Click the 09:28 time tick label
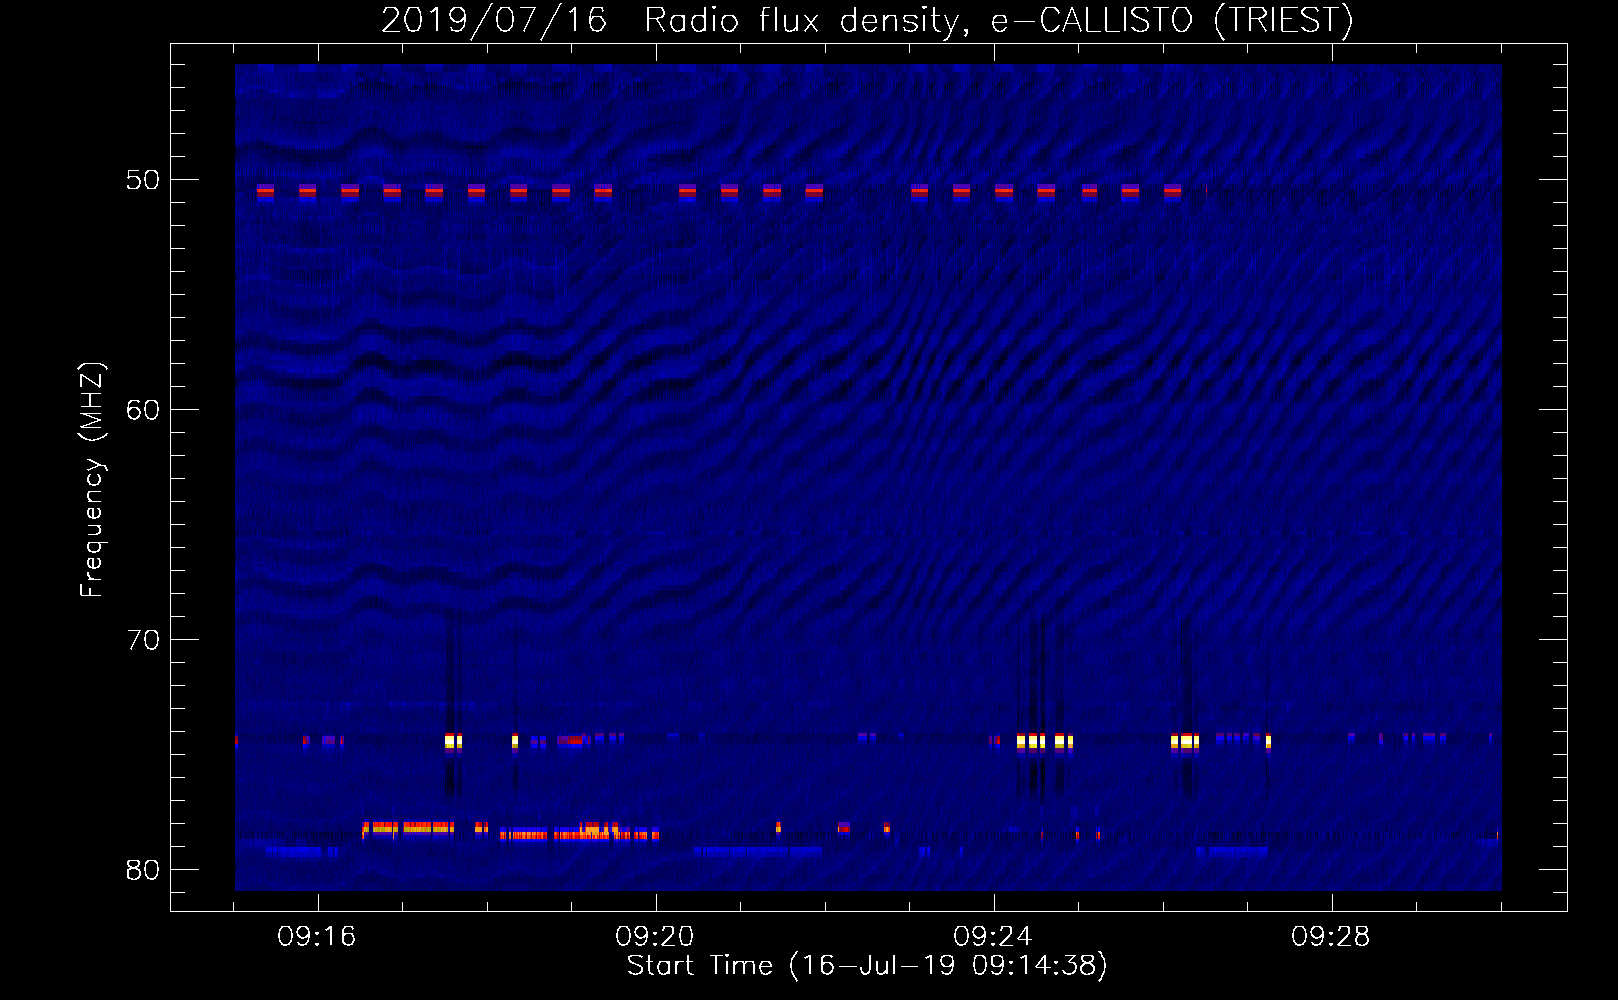1618x1000 pixels. pos(1331,937)
